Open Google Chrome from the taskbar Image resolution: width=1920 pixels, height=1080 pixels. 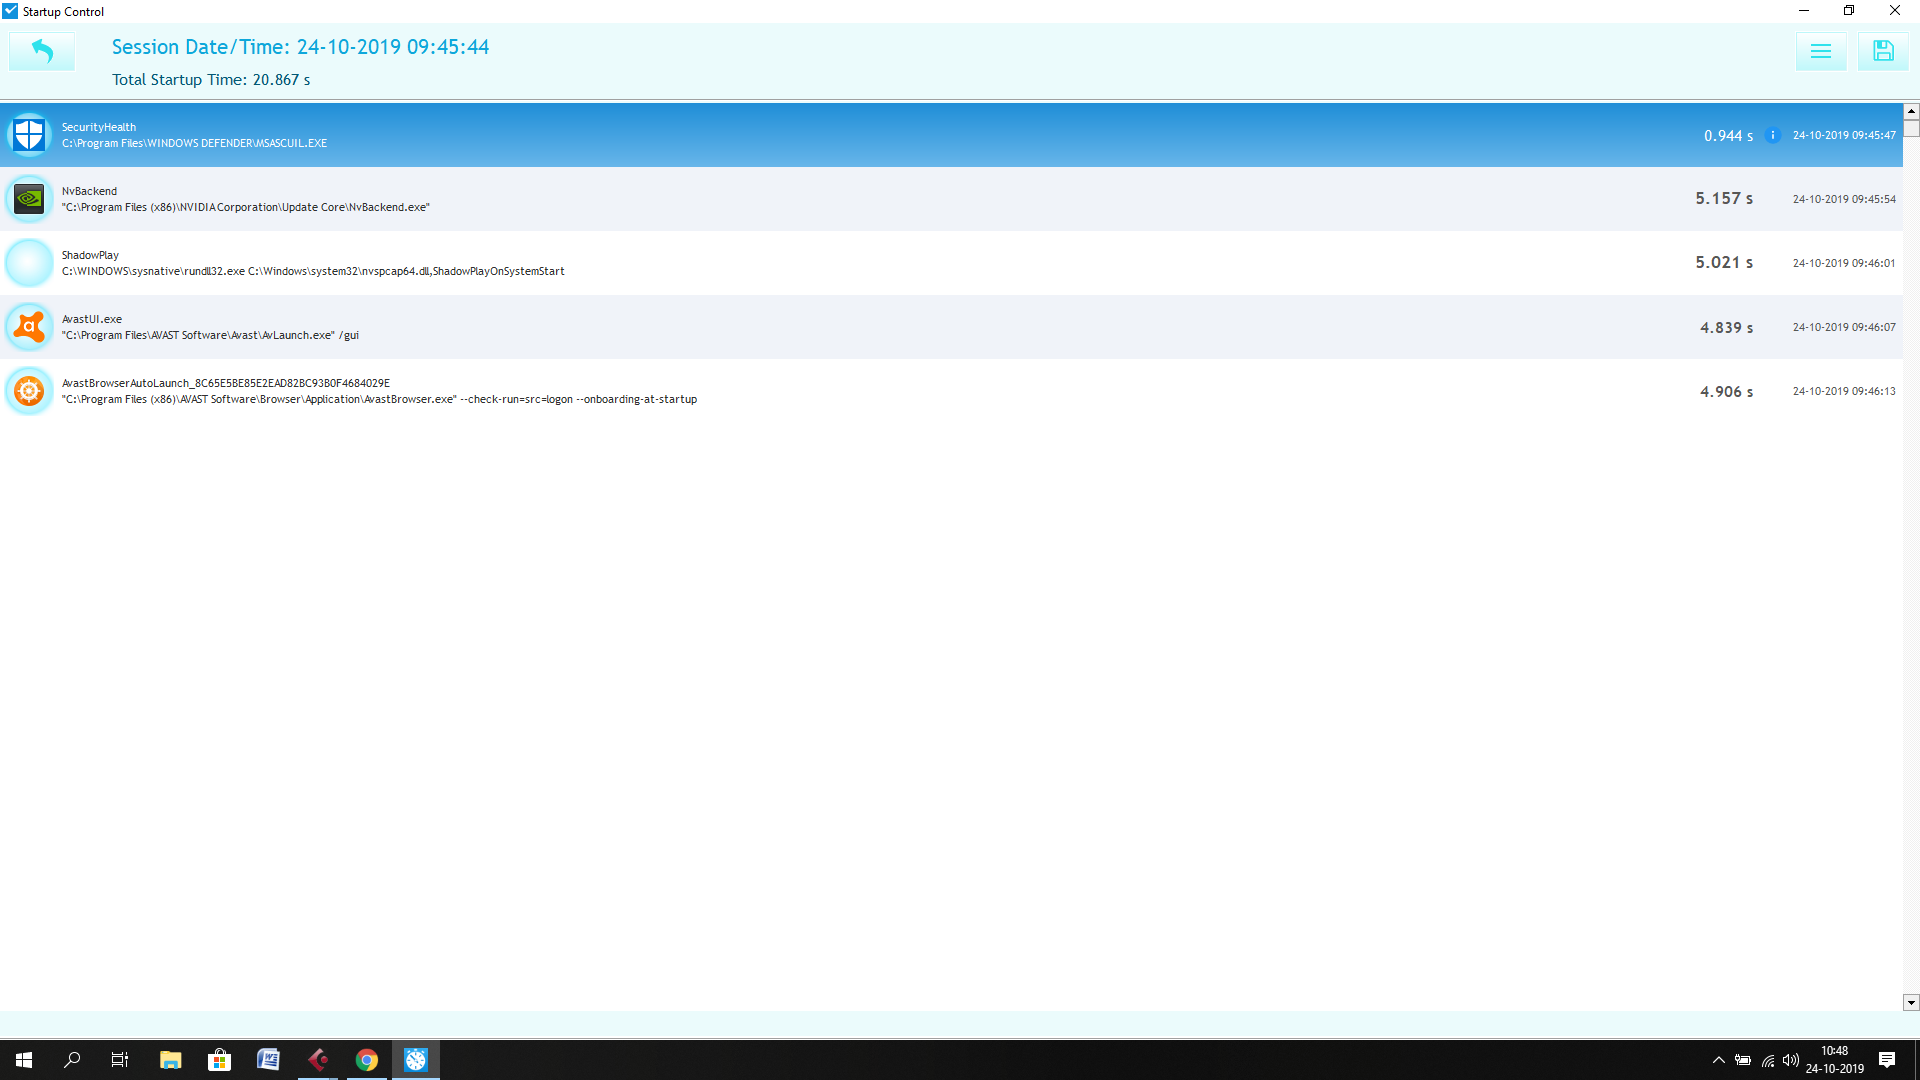(367, 1060)
